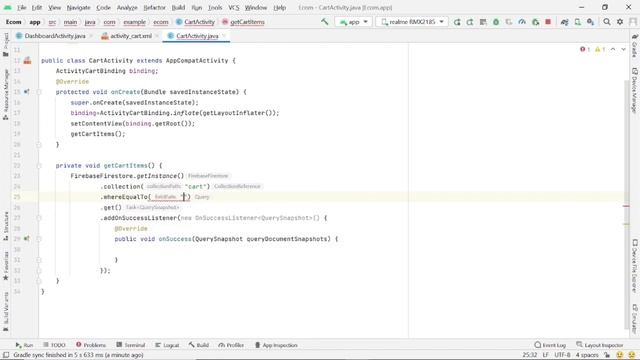
Task: Close the activity_cart.xml tab
Action: click(157, 36)
